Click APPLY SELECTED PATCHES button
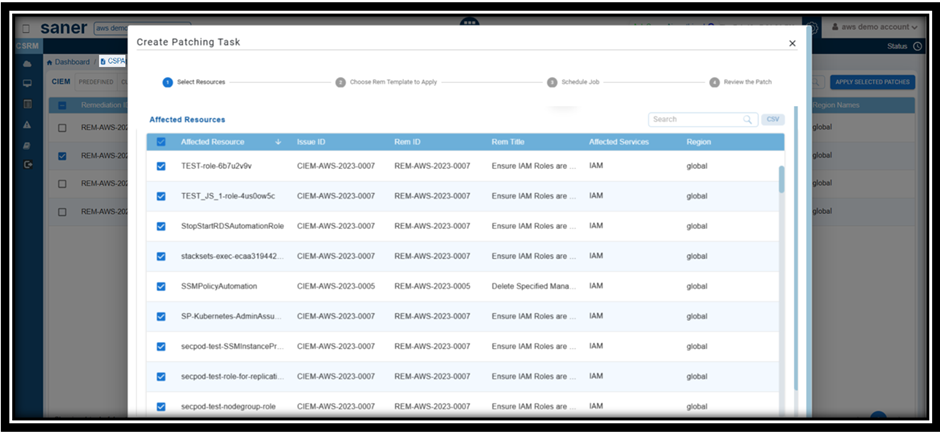Screen dimensions: 940x434 872,82
